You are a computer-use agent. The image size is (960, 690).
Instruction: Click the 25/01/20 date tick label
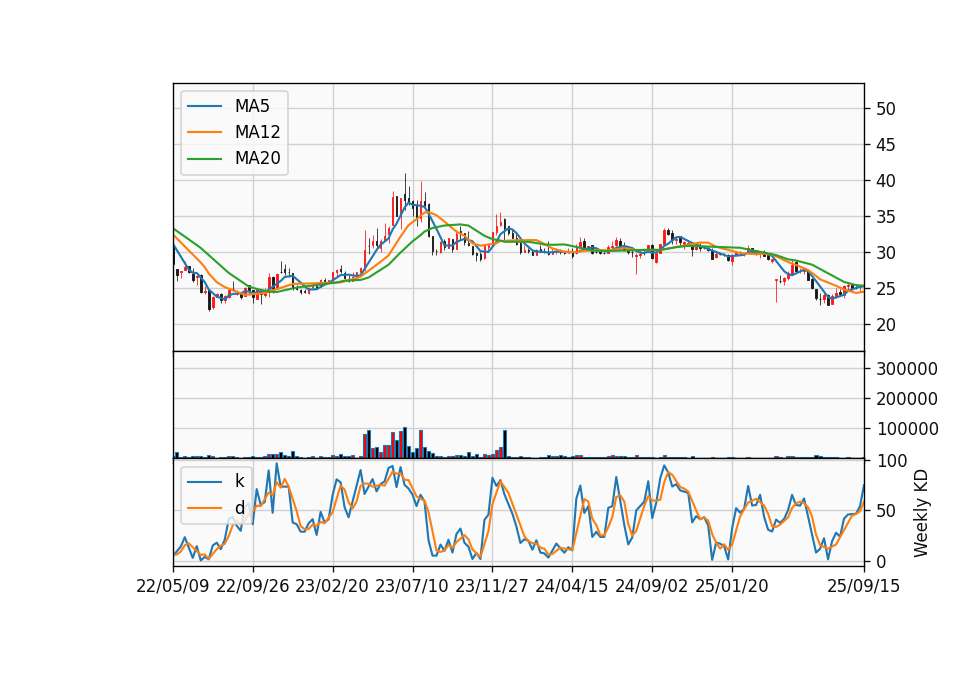click(x=732, y=586)
